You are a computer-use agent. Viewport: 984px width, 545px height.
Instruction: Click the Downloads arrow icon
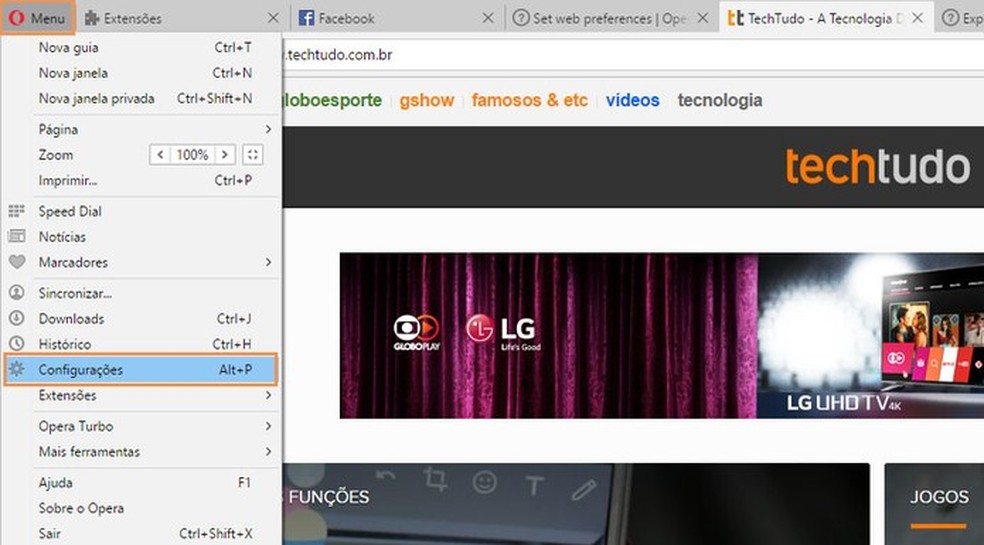click(17, 318)
